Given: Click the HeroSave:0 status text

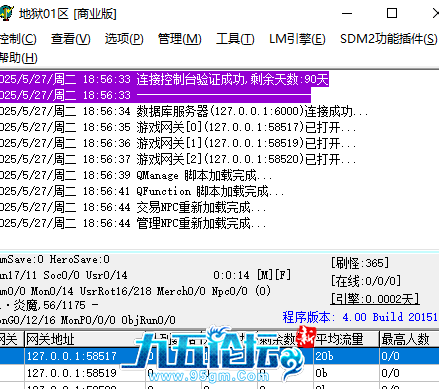Looking at the screenshot, I should click(80, 259).
